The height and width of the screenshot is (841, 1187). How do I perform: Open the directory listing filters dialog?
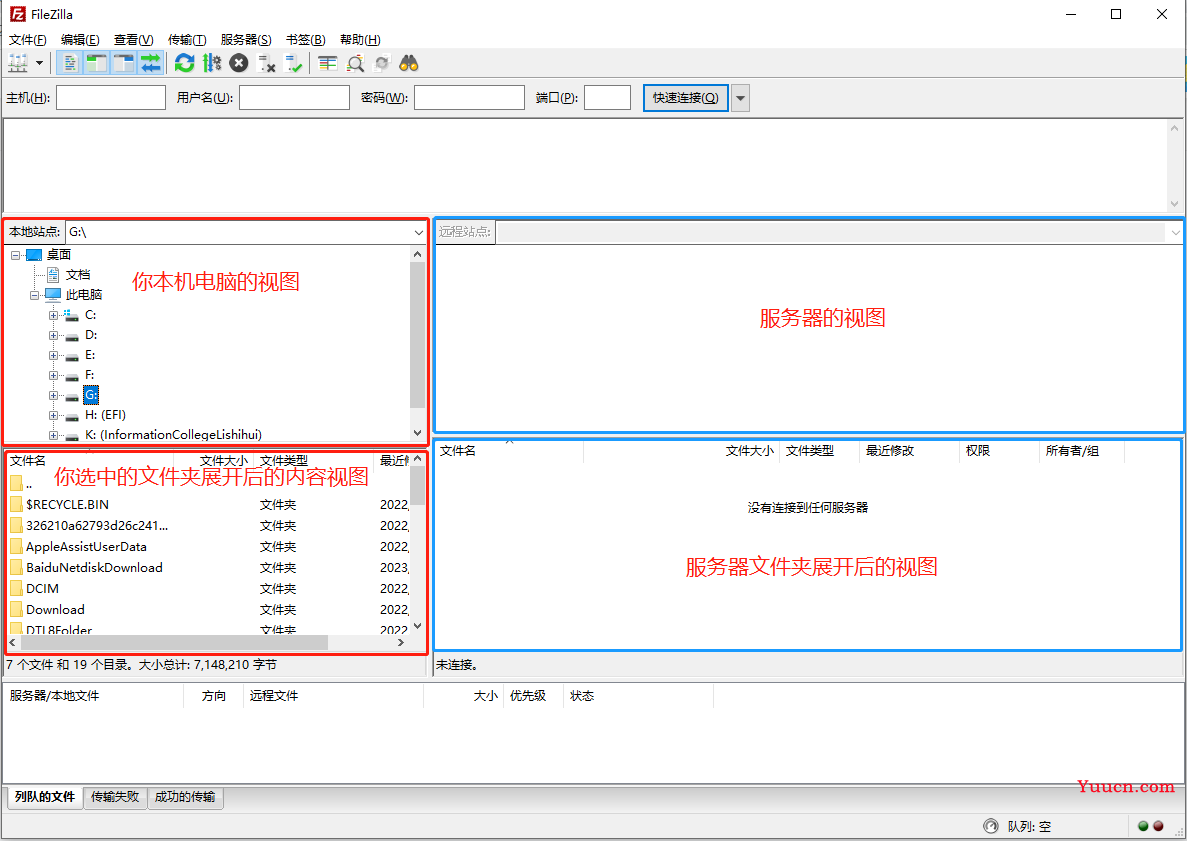(327, 64)
